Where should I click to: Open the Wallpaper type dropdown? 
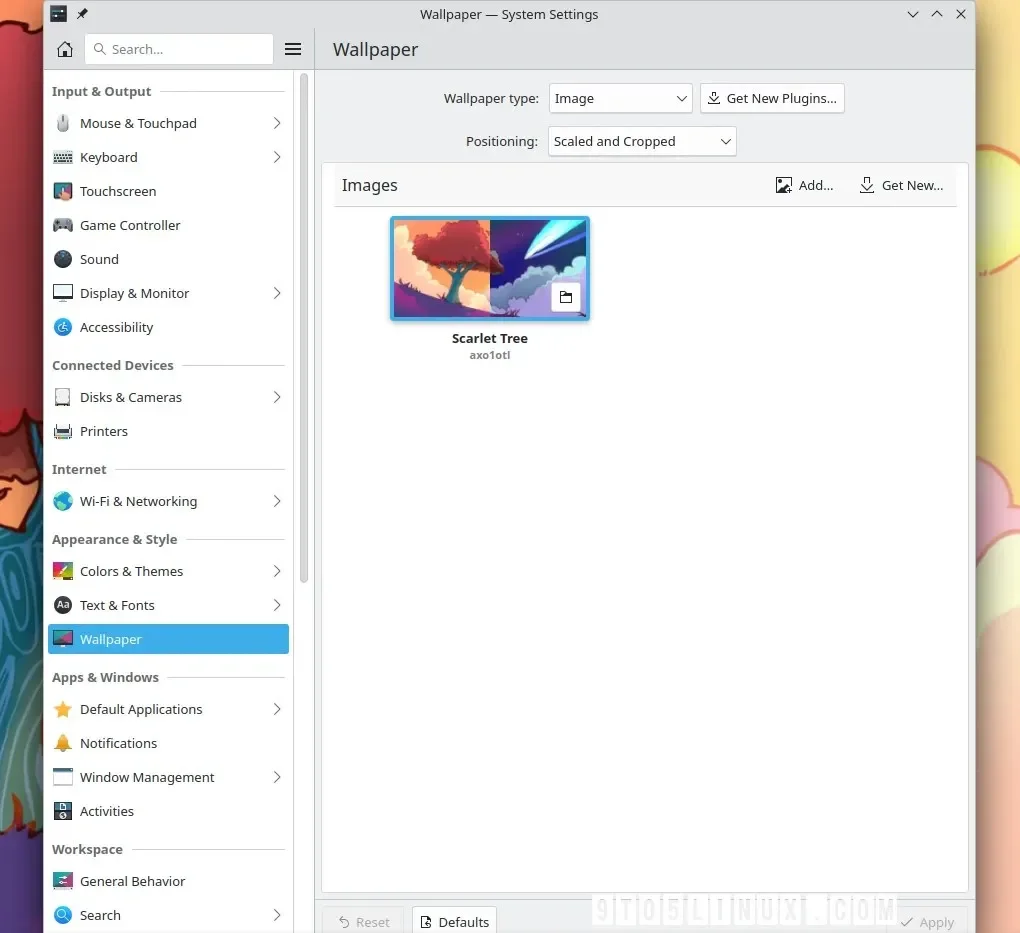[621, 98]
